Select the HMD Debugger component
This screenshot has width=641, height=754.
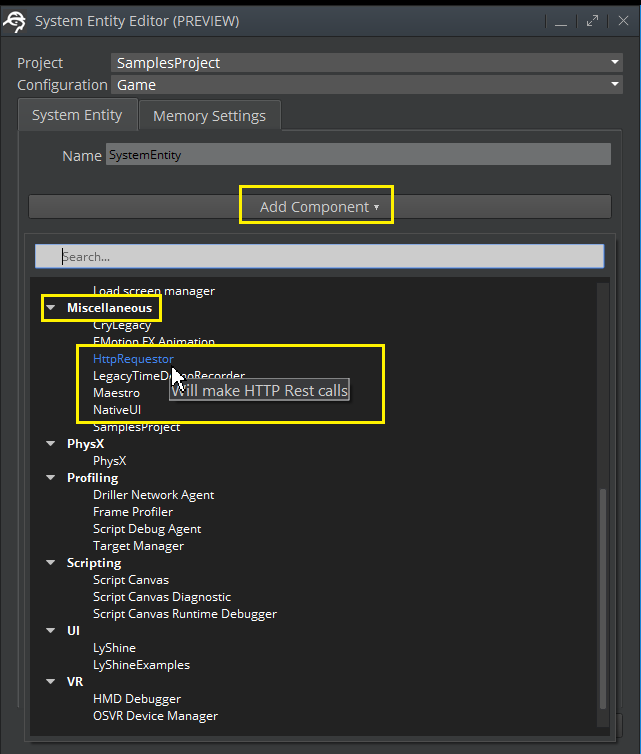click(x=137, y=699)
